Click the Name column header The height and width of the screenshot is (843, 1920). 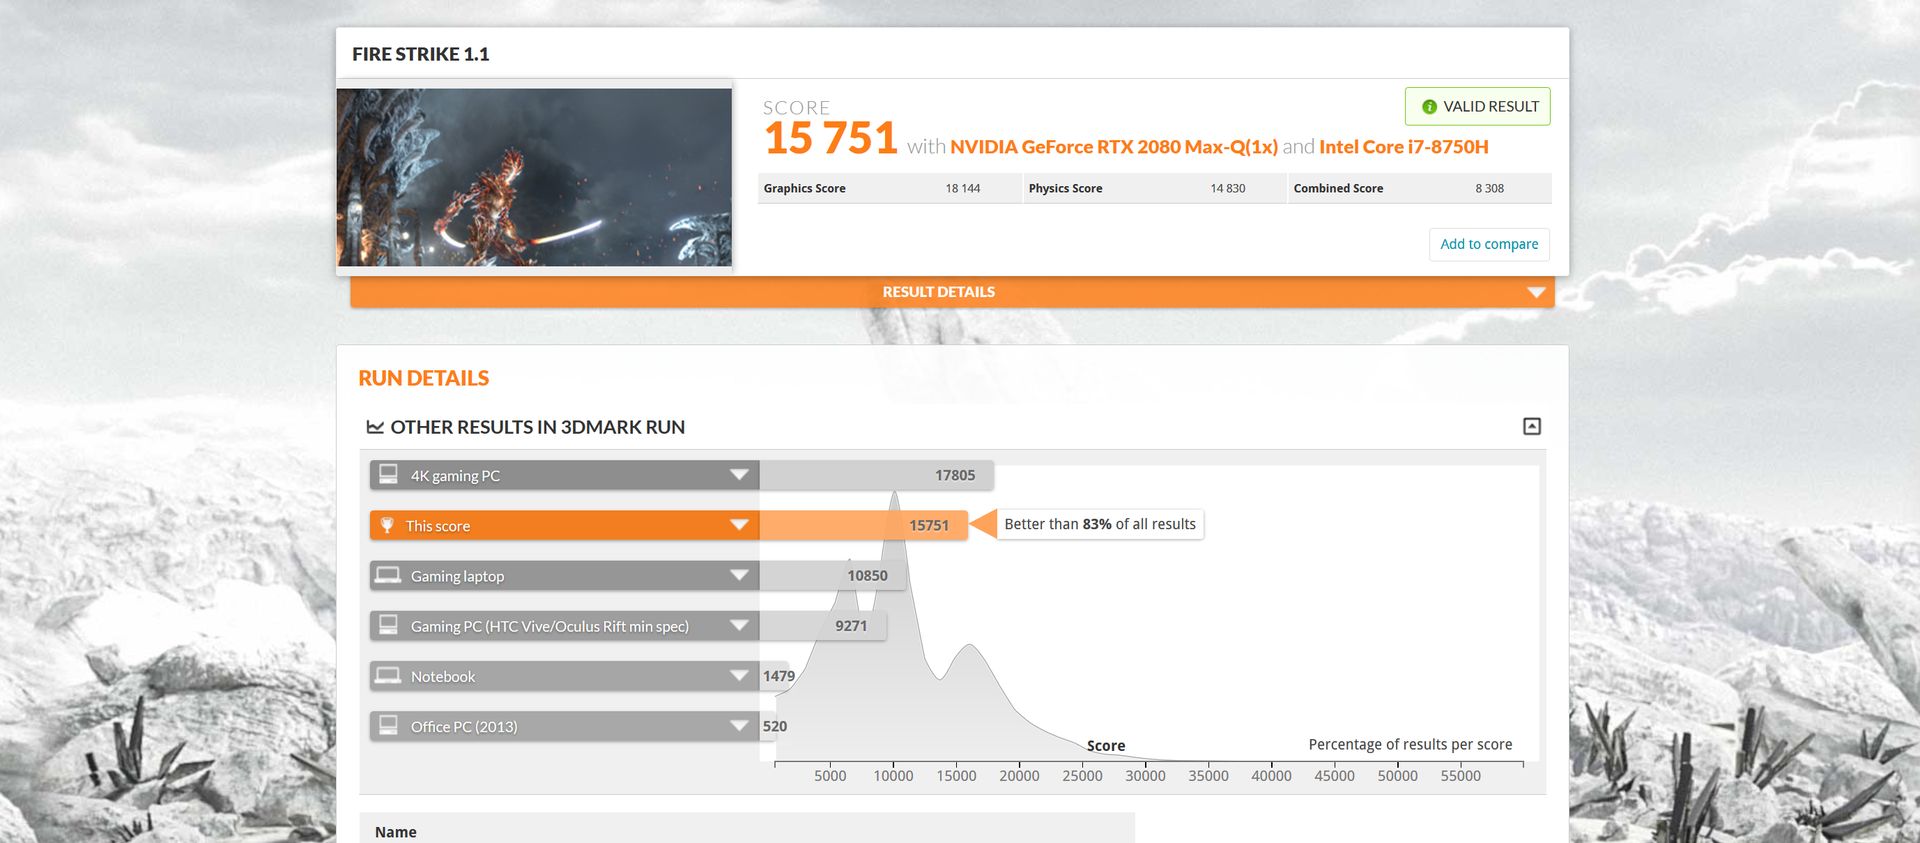click(x=396, y=832)
